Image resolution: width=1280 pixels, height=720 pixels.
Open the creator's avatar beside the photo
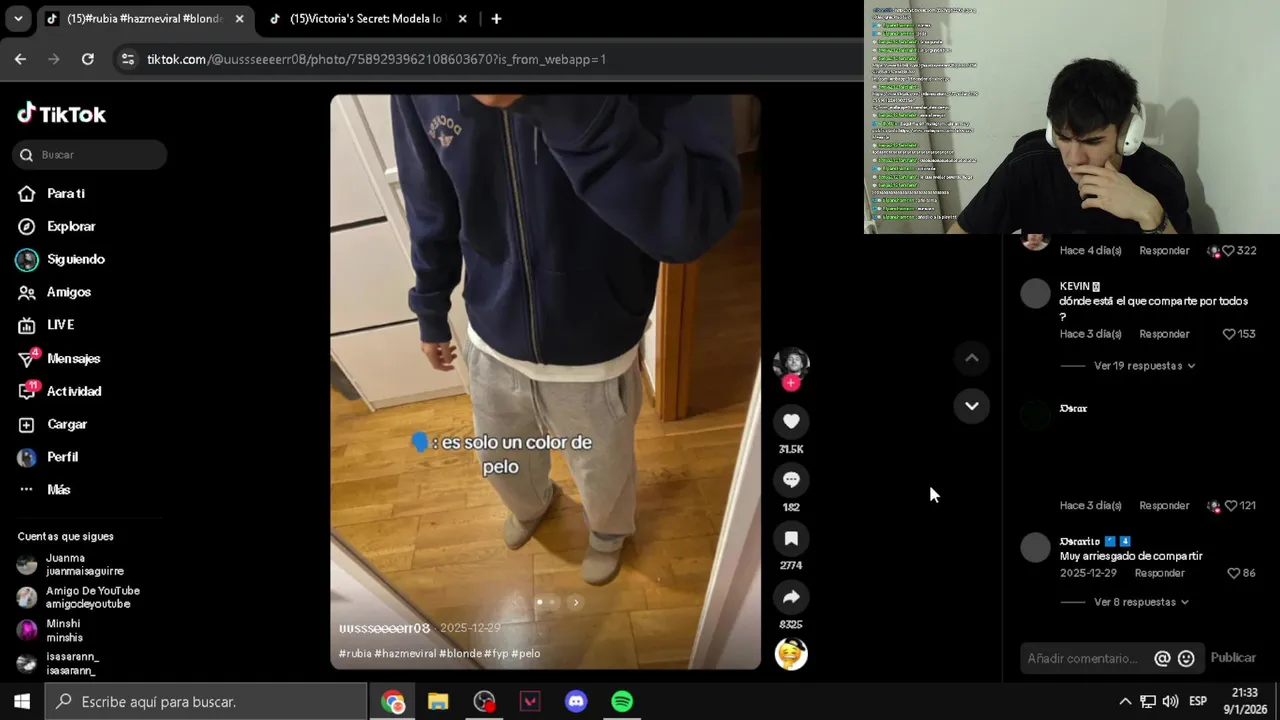791,364
